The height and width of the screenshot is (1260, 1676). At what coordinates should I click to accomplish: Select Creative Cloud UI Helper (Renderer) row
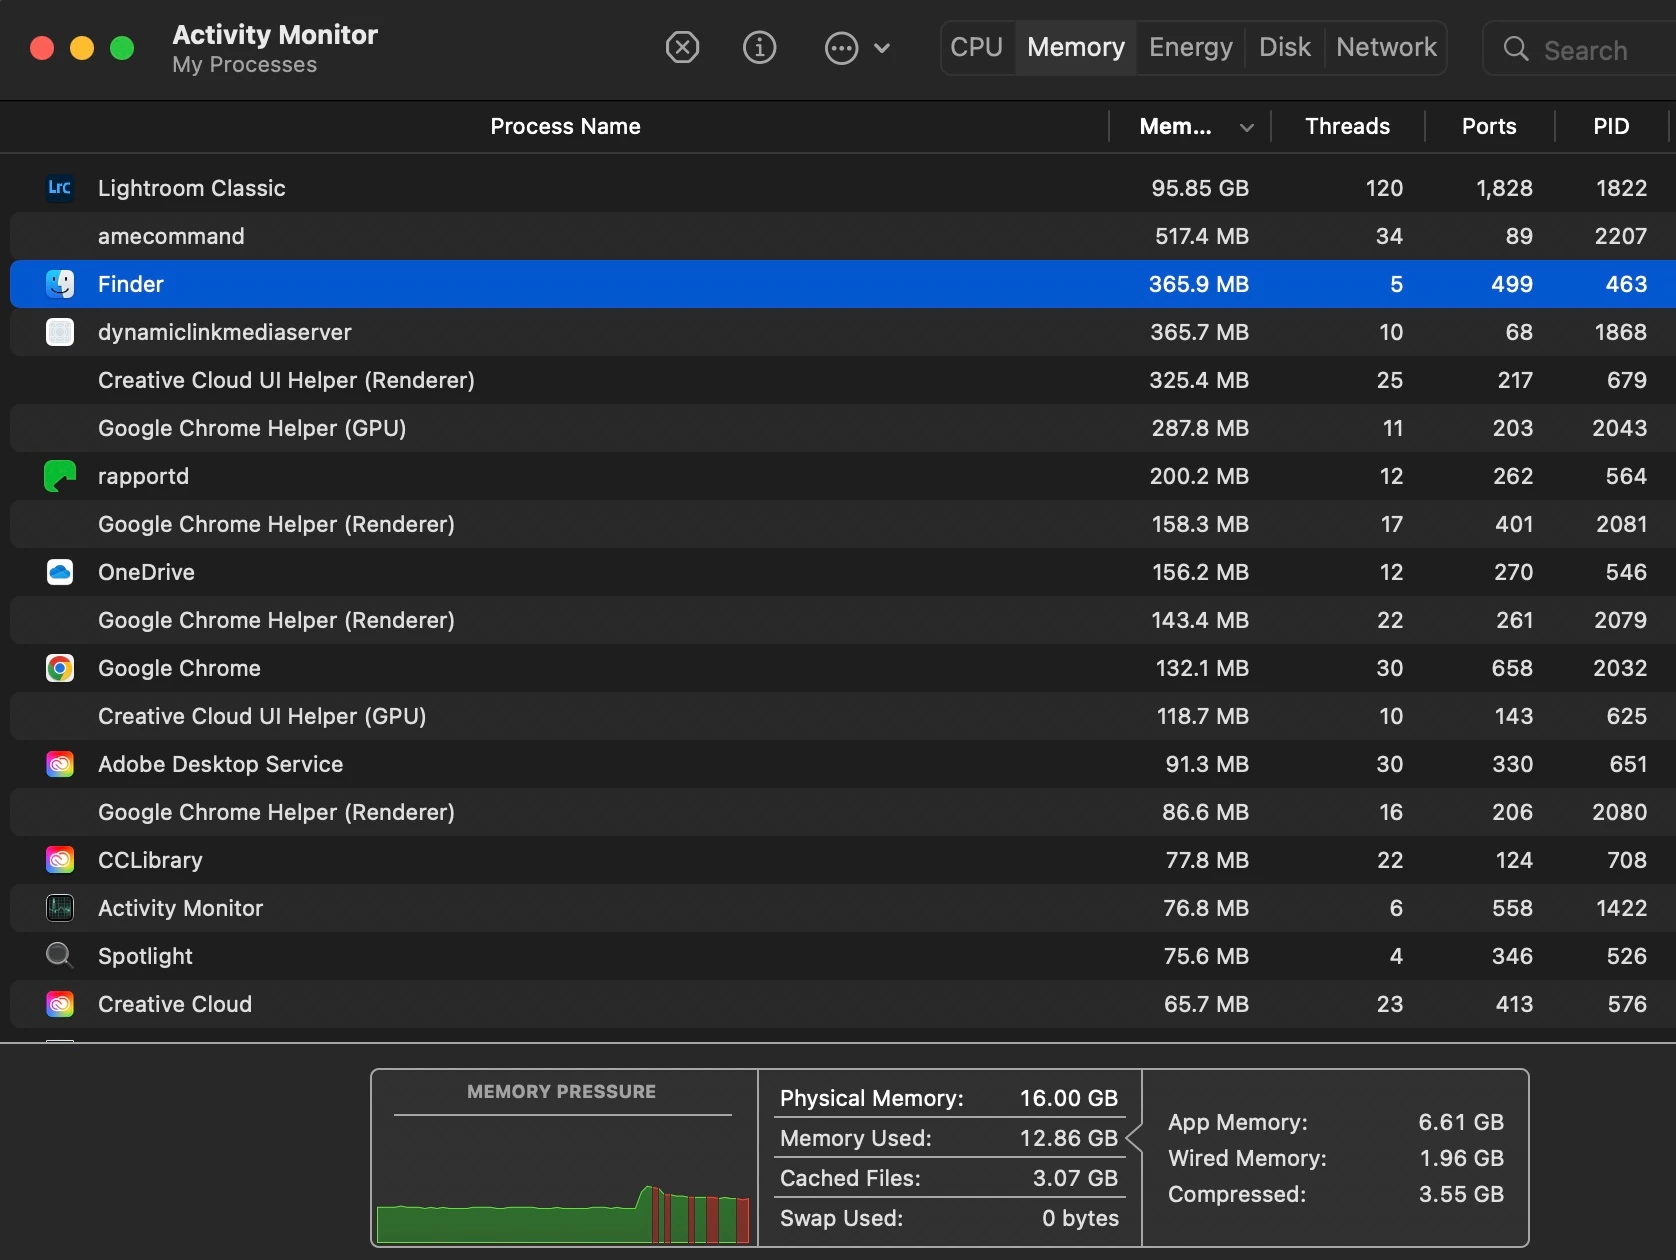pyautogui.click(x=843, y=380)
